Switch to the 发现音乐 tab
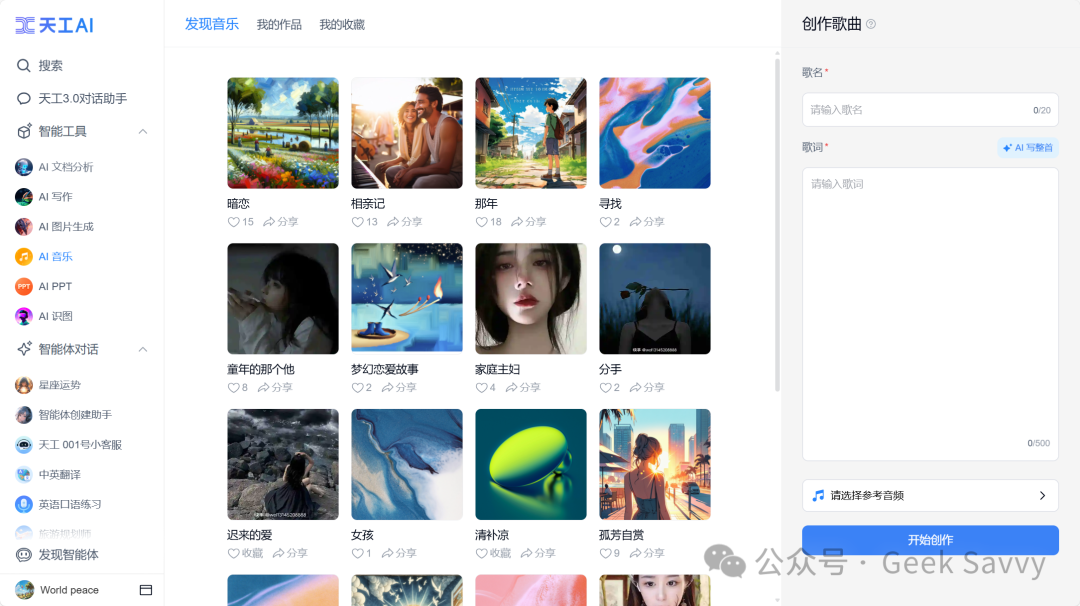The image size is (1080, 606). [212, 24]
